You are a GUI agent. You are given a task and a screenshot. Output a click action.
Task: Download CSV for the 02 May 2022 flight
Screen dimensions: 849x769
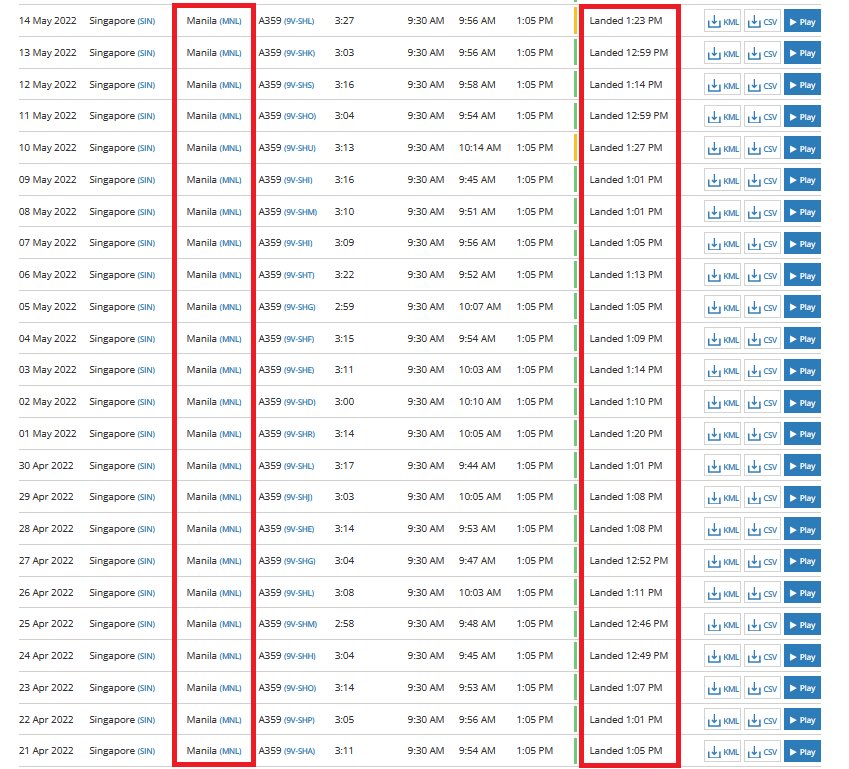point(762,402)
